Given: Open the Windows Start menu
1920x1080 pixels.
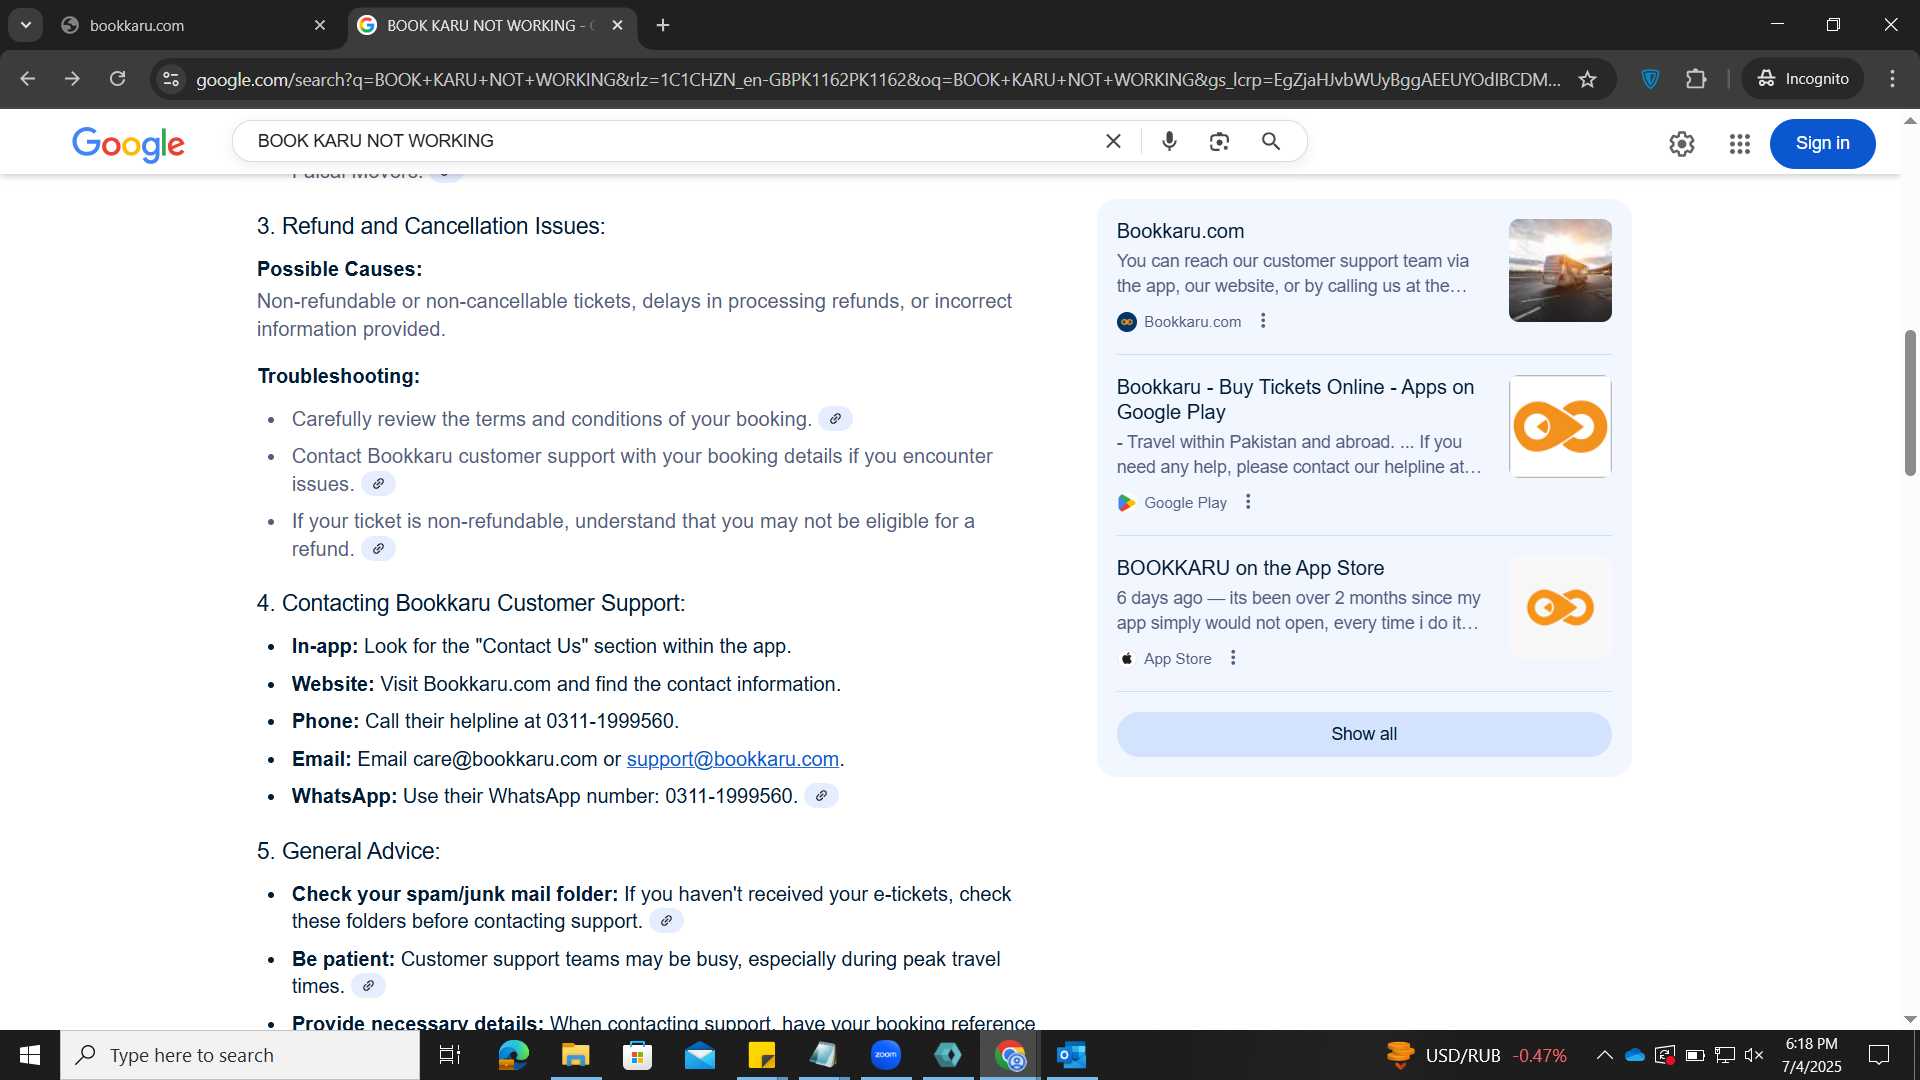Looking at the screenshot, I should [30, 1055].
